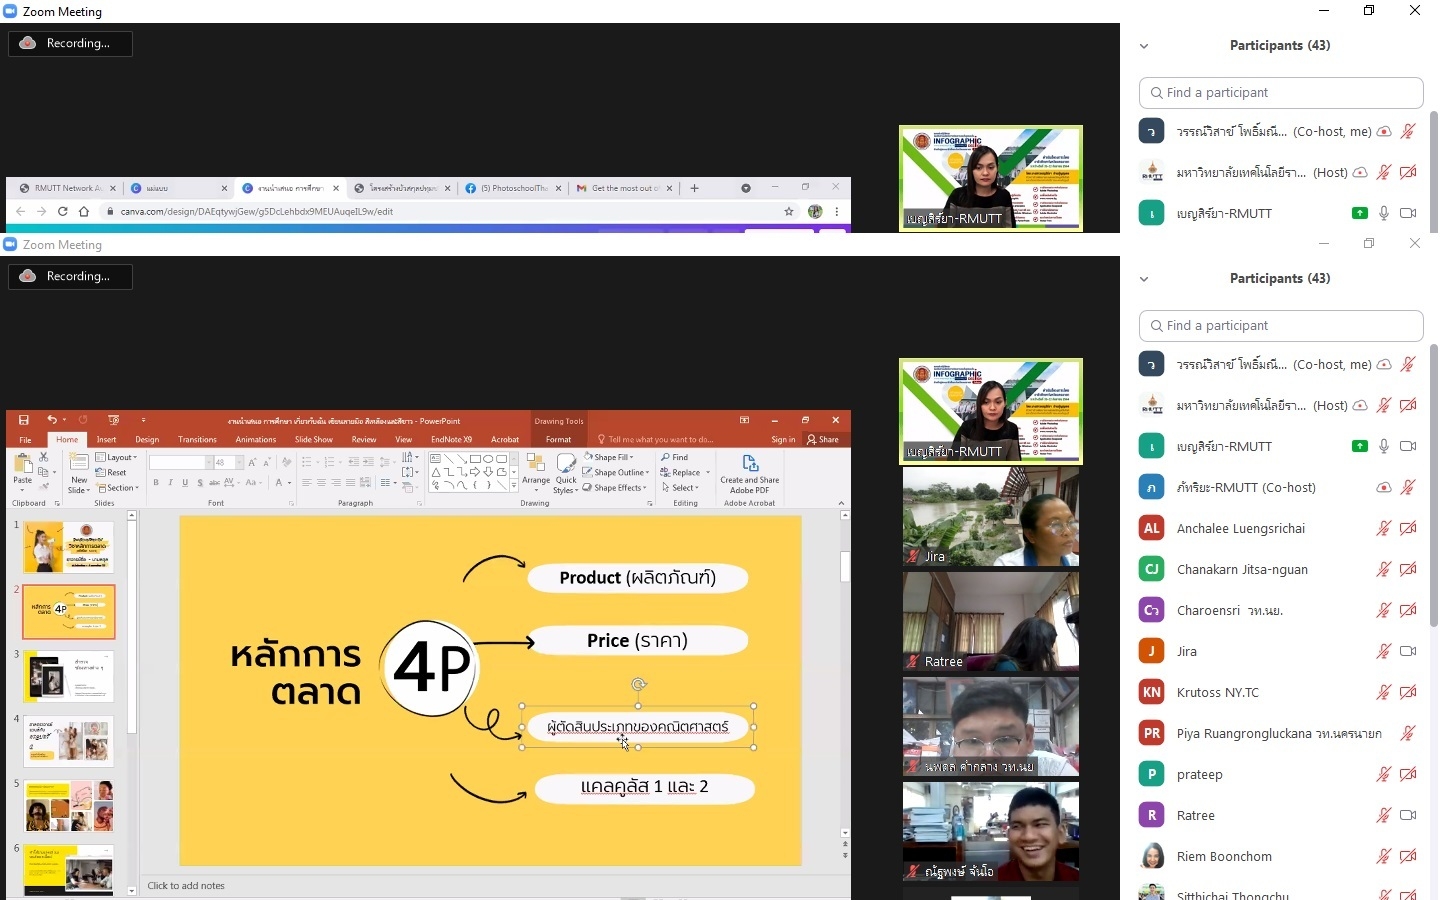This screenshot has width=1440, height=900.
Task: Open a new Chrome tab with the plus icon
Action: pyautogui.click(x=694, y=188)
